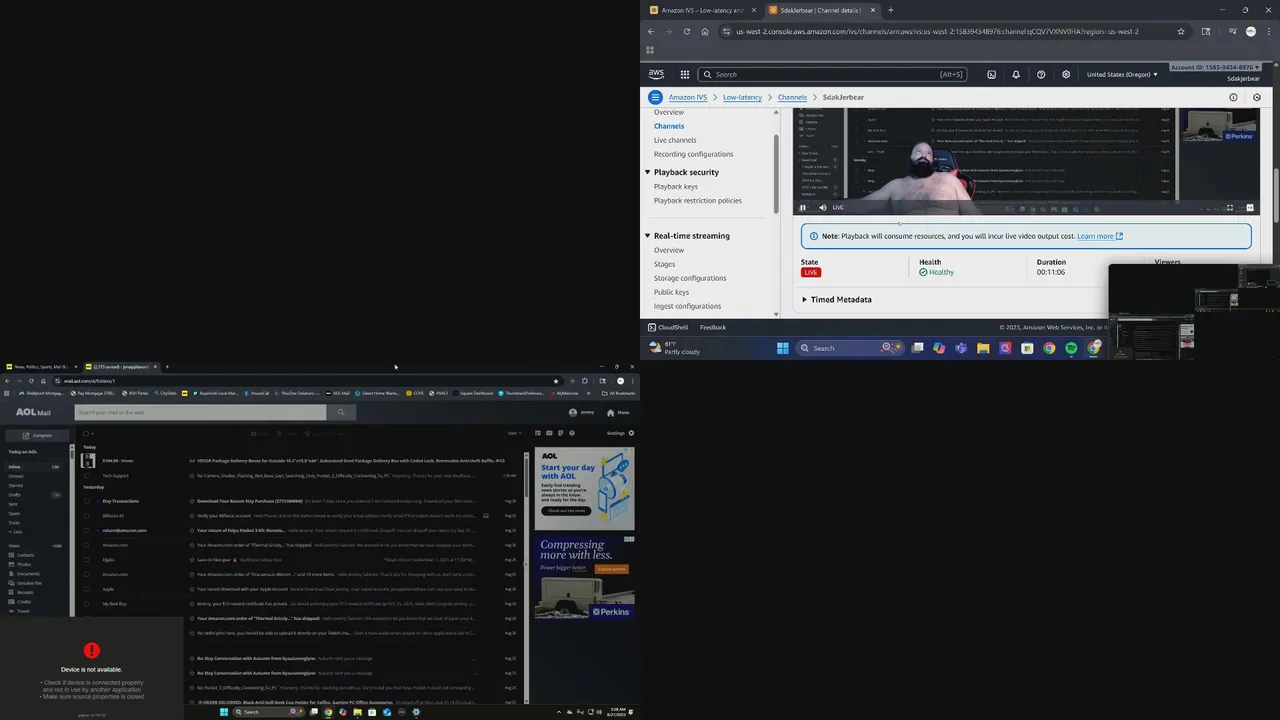Collapse the Playback security section

click(x=647, y=172)
